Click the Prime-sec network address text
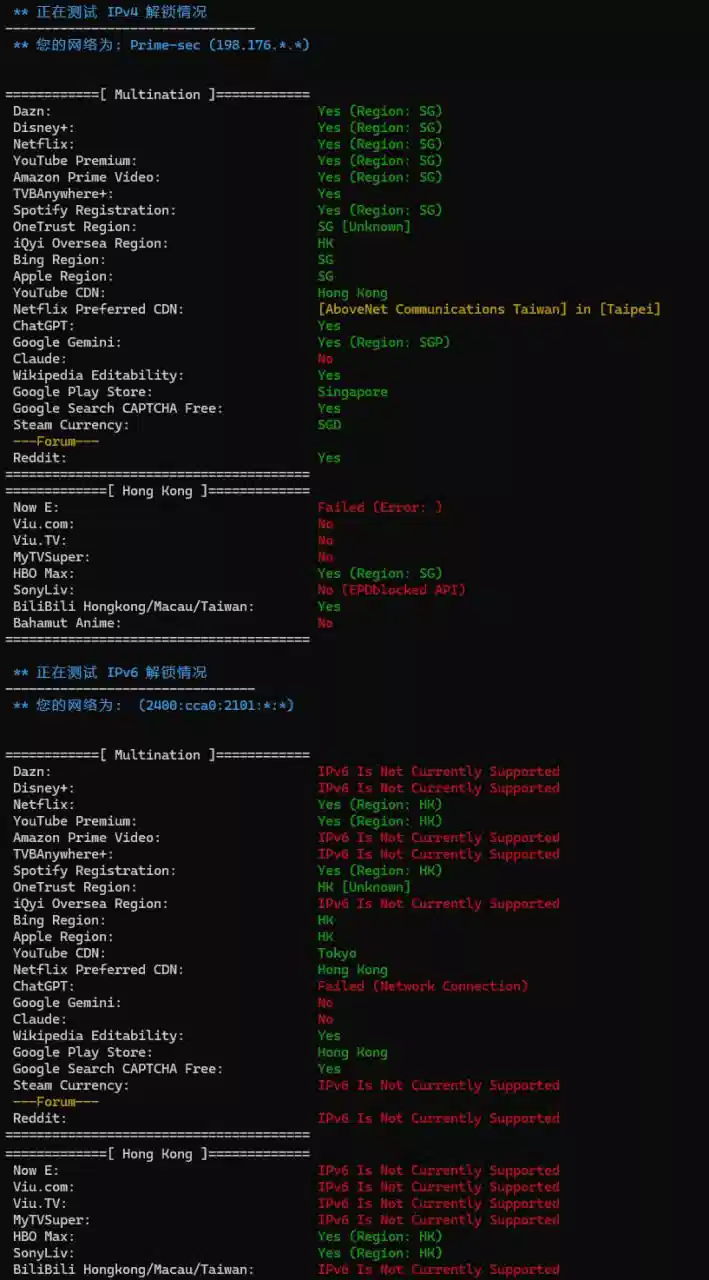Viewport: 709px width, 1280px height. pyautogui.click(x=219, y=45)
